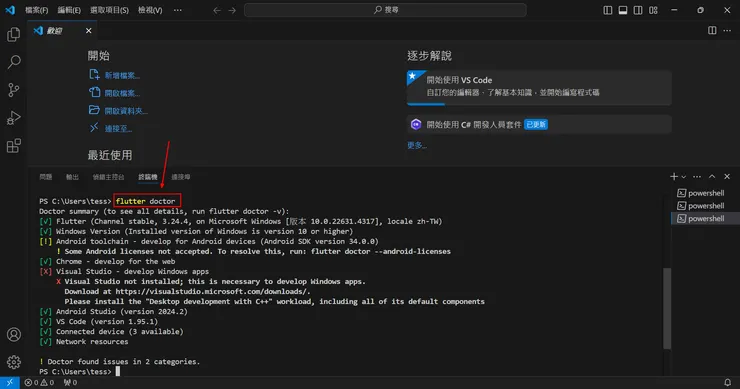740x389 pixels.
Task: Open the Search view in activity bar
Action: 14,62
